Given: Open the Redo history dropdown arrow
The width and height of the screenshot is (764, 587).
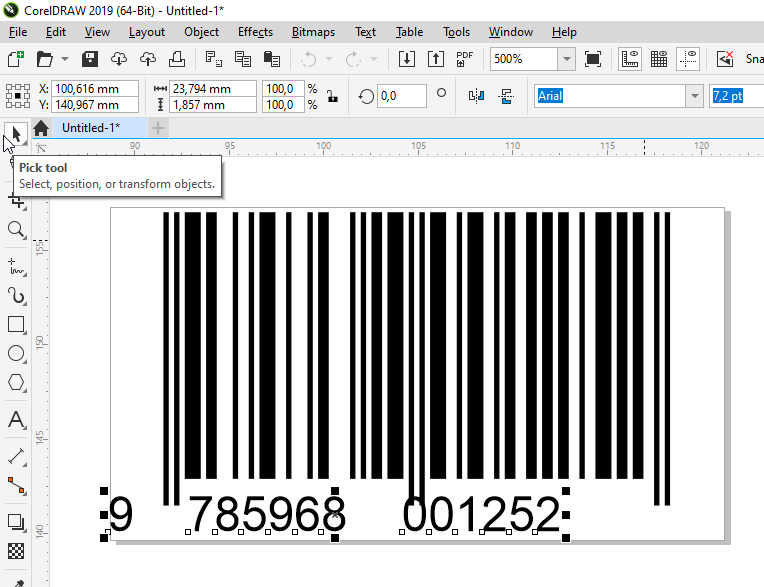Looking at the screenshot, I should click(x=374, y=59).
